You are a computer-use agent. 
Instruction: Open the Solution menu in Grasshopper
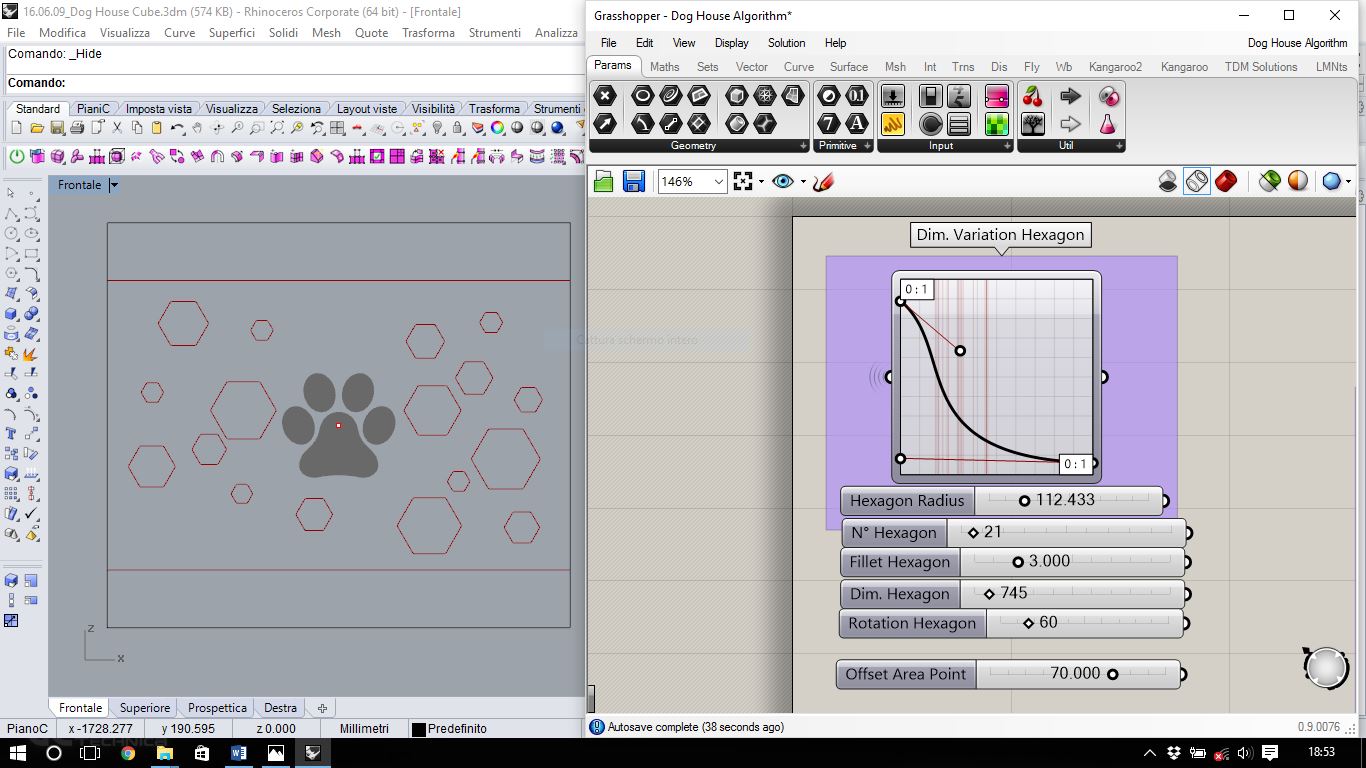[x=786, y=43]
